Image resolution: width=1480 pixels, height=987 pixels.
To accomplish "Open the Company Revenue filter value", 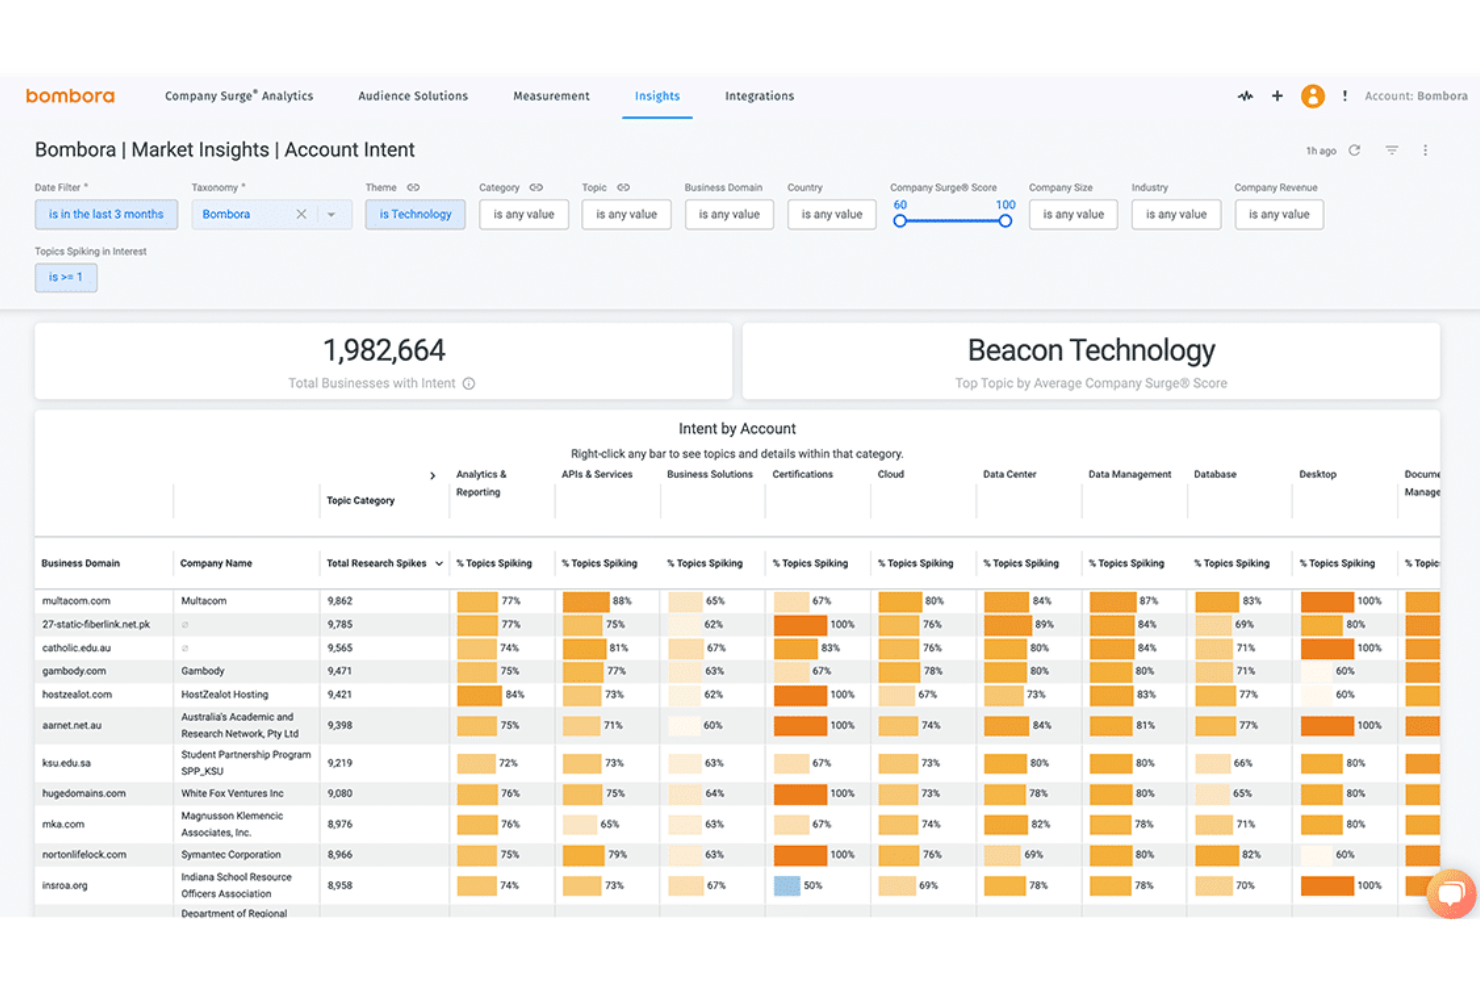I will click(1279, 214).
